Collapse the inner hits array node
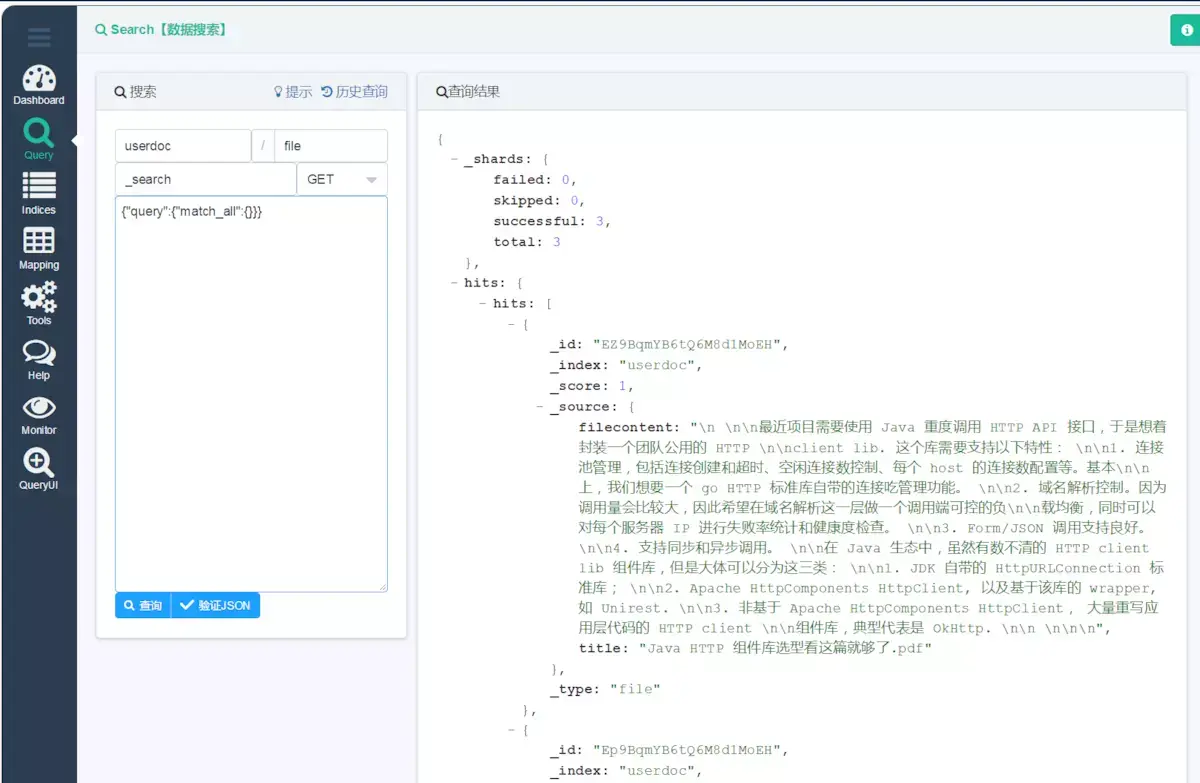 (x=484, y=304)
